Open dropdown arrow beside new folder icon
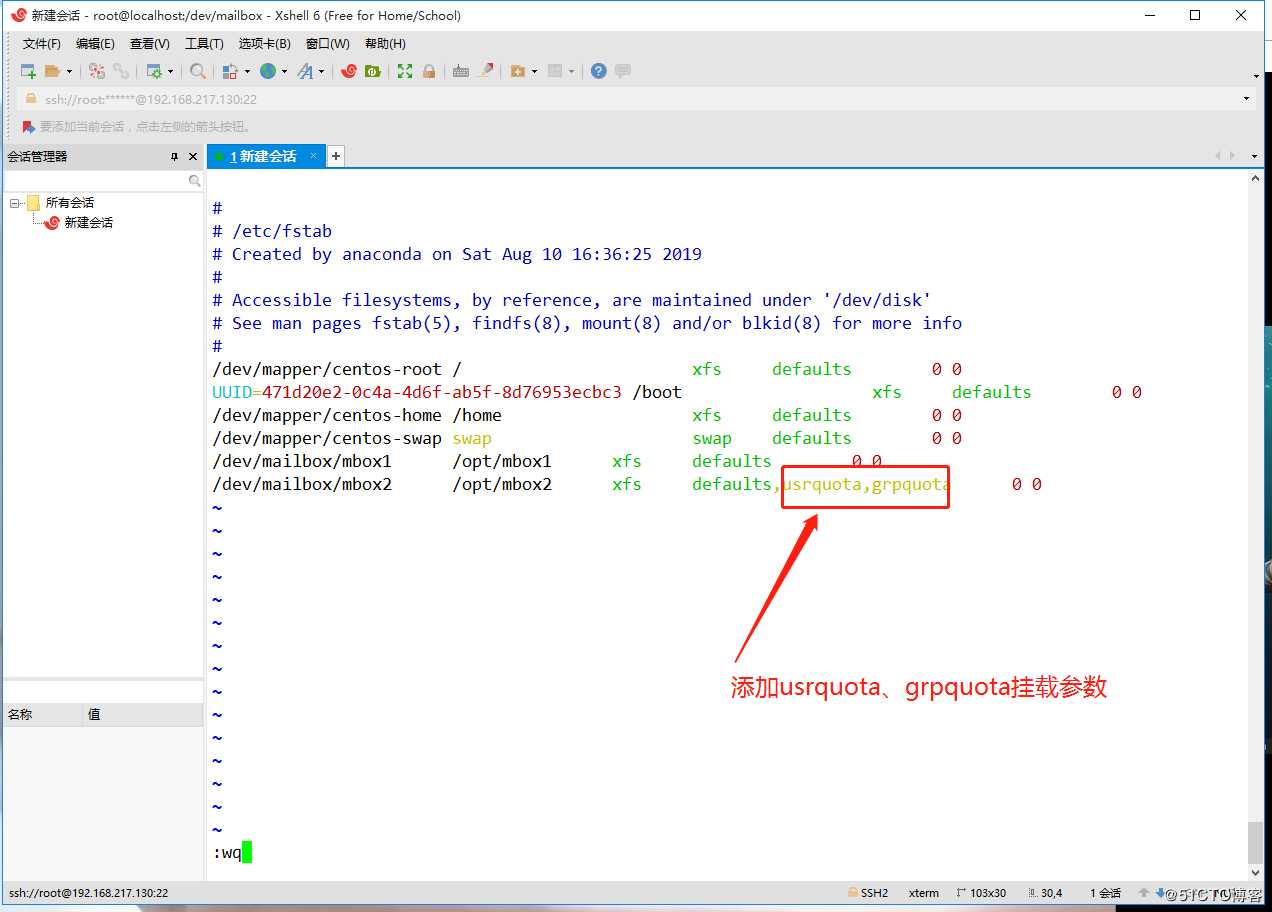Viewport: 1272px width, 912px height. [x=535, y=71]
